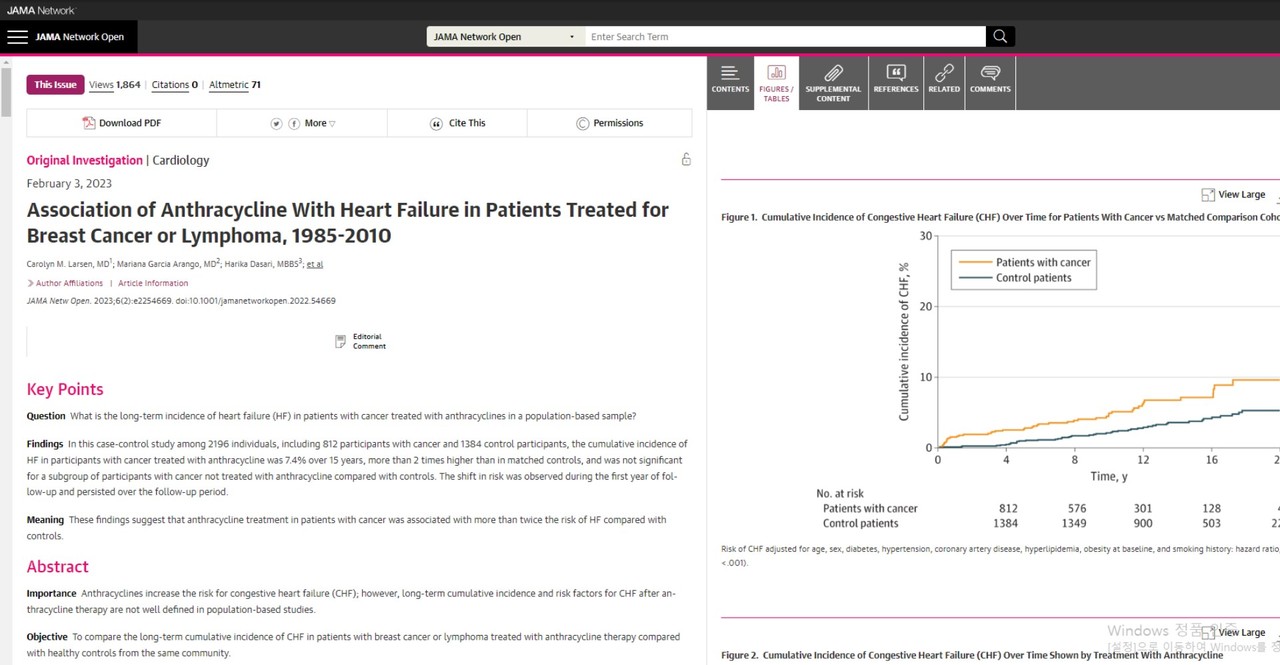The height and width of the screenshot is (665, 1280).
Task: Click the open access lock icon
Action: [x=686, y=160]
